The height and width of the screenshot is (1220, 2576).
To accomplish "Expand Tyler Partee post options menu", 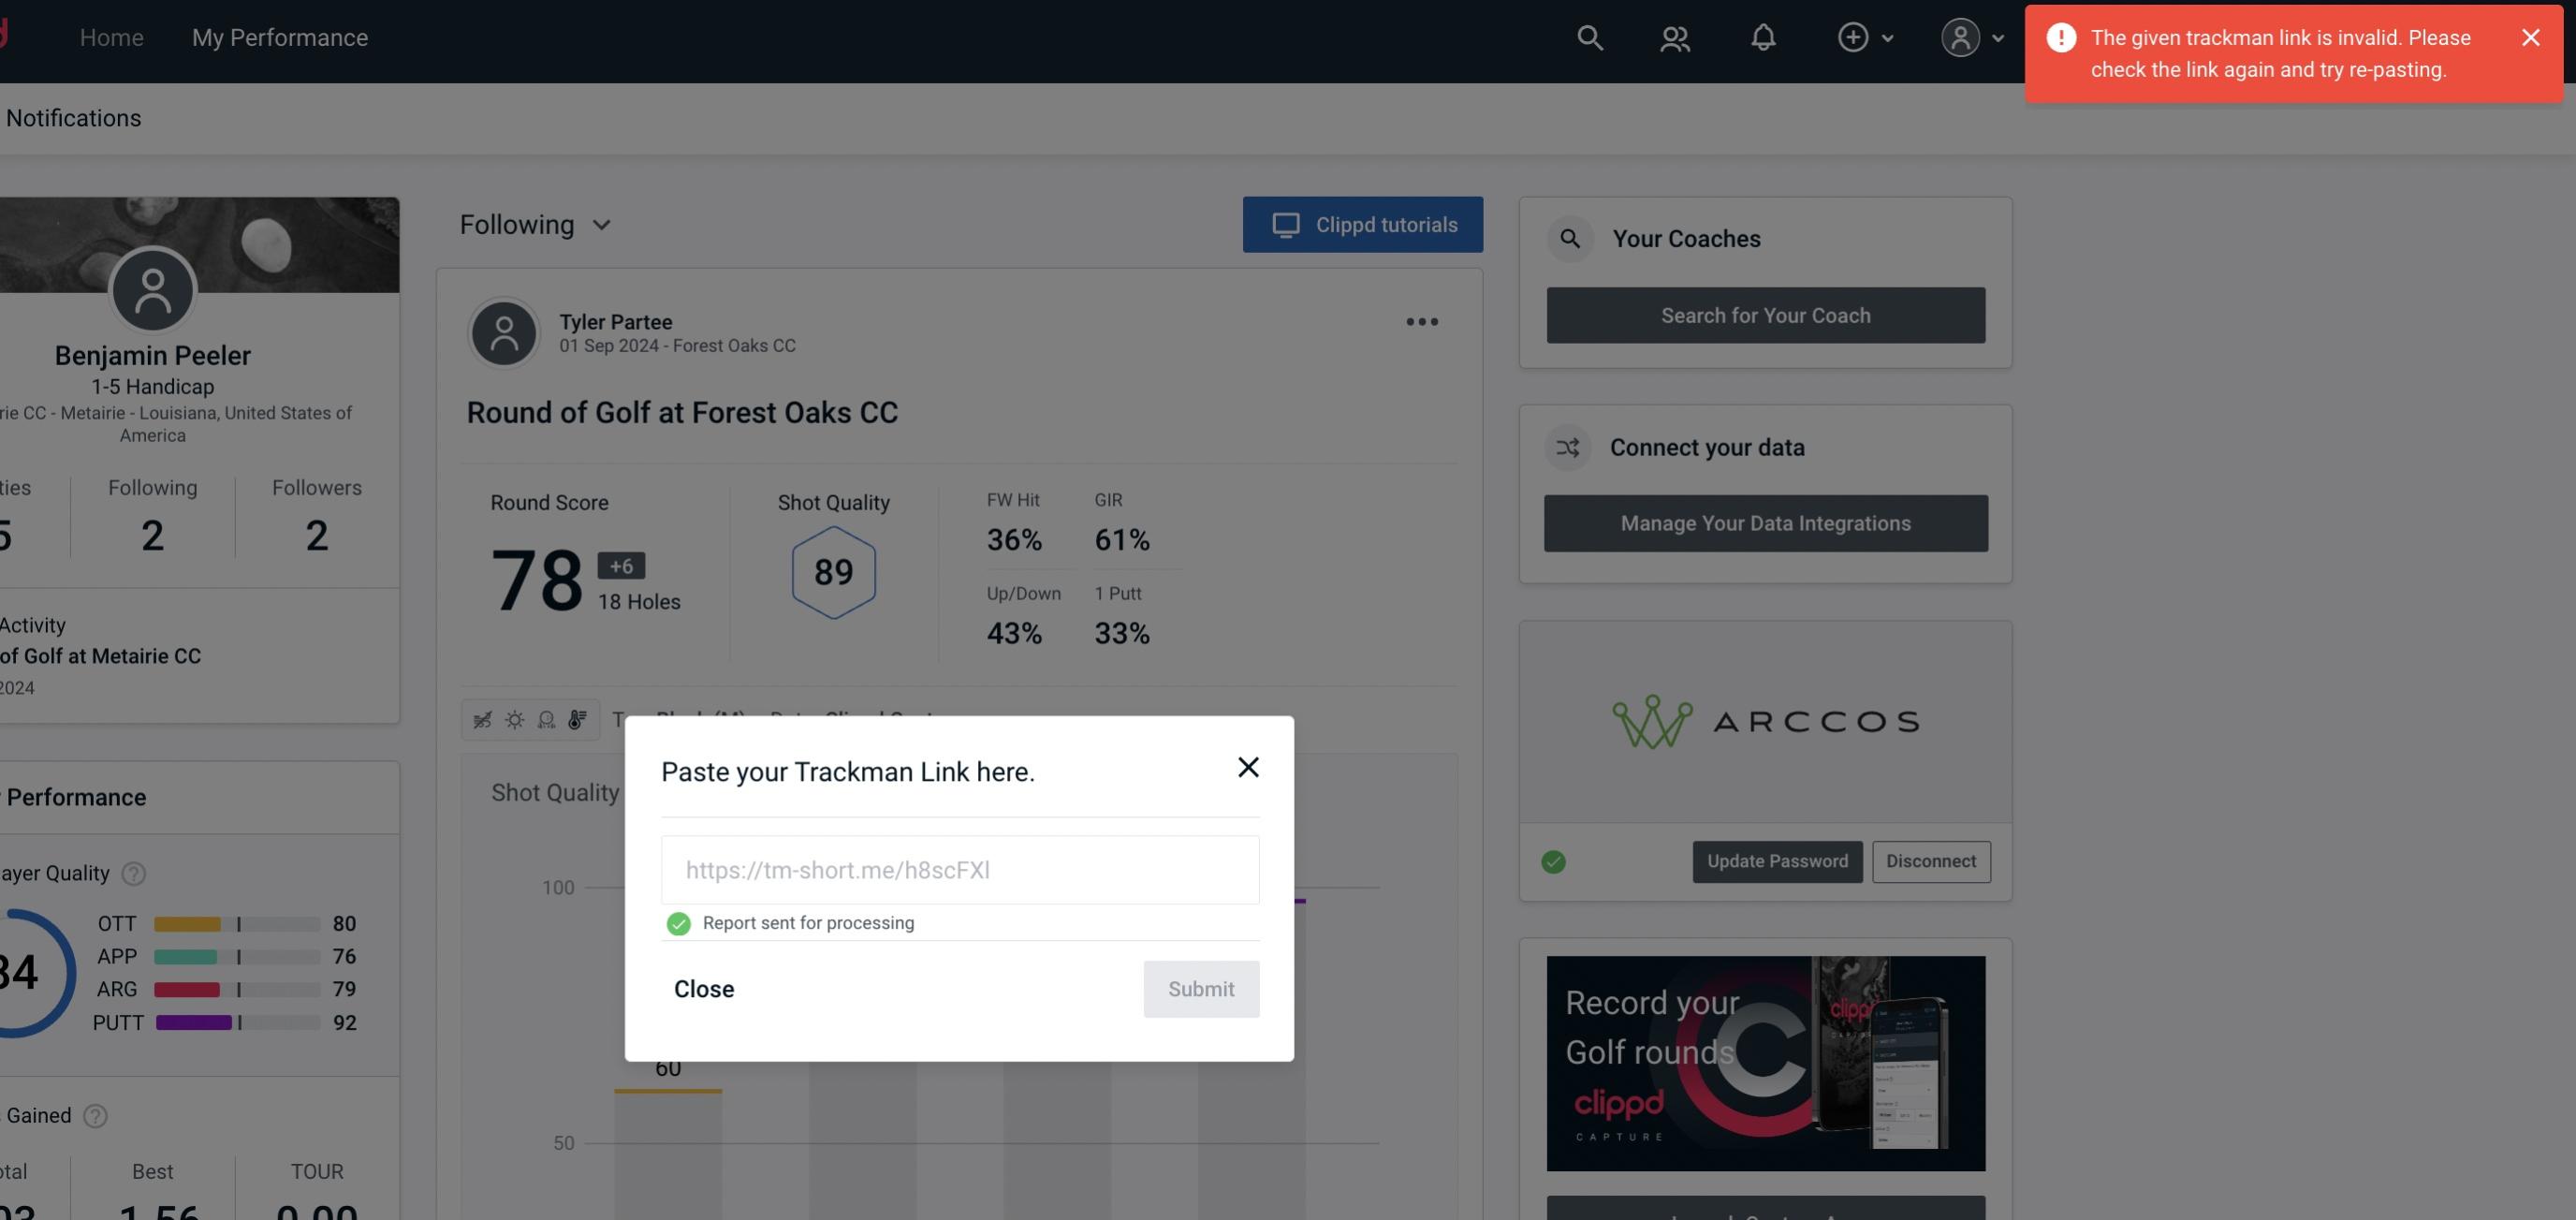I will (x=1421, y=322).
